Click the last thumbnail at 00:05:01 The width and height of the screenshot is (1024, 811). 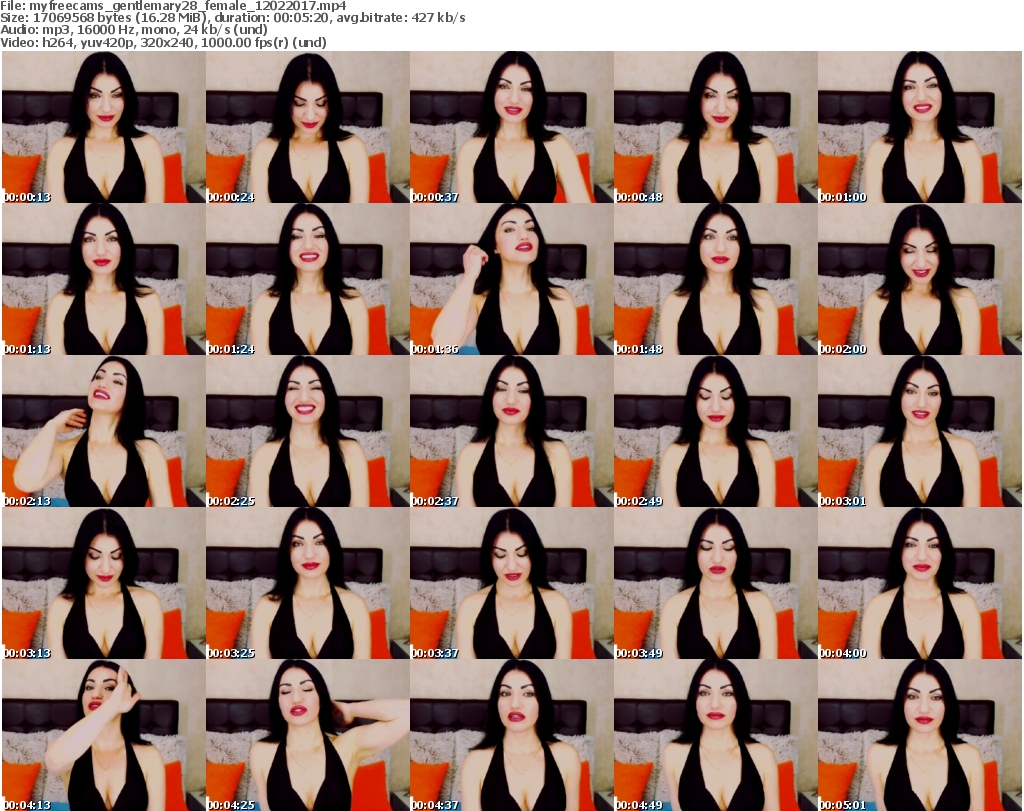(x=920, y=735)
